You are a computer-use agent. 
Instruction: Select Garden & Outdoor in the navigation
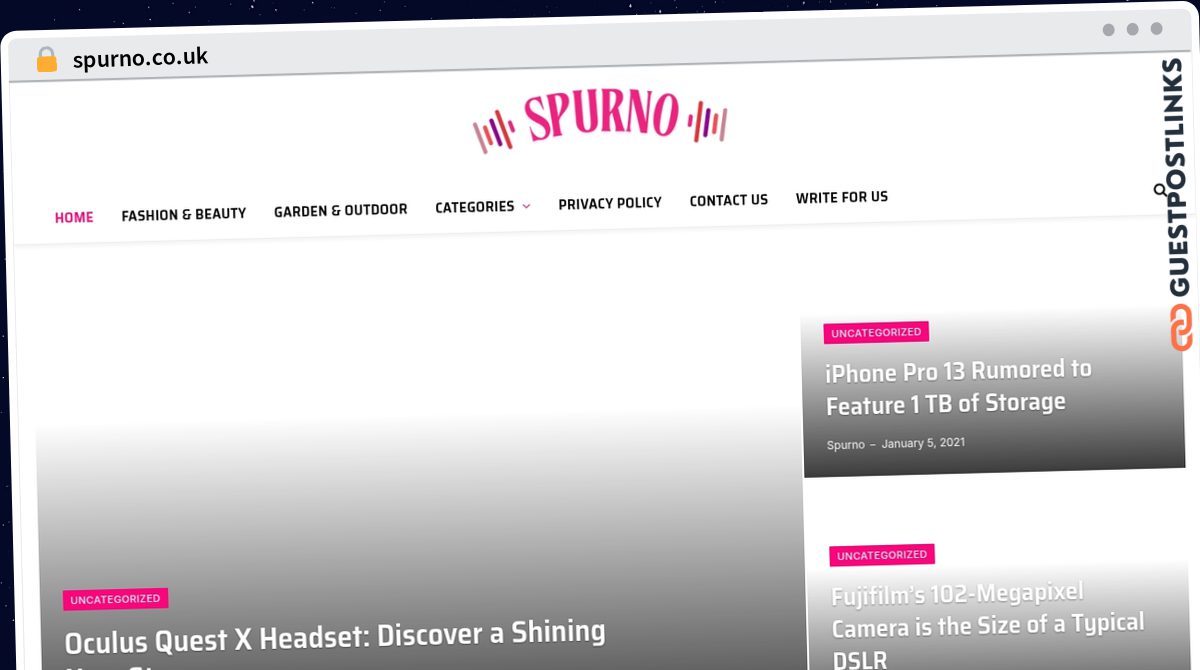pos(341,210)
